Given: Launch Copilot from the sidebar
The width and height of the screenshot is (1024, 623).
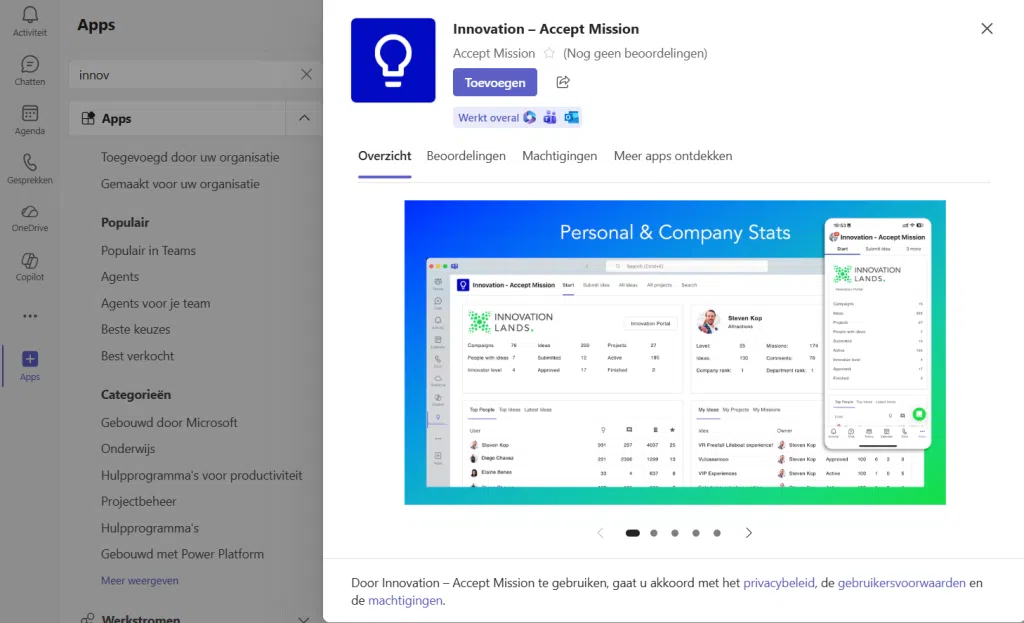Looking at the screenshot, I should [x=29, y=261].
